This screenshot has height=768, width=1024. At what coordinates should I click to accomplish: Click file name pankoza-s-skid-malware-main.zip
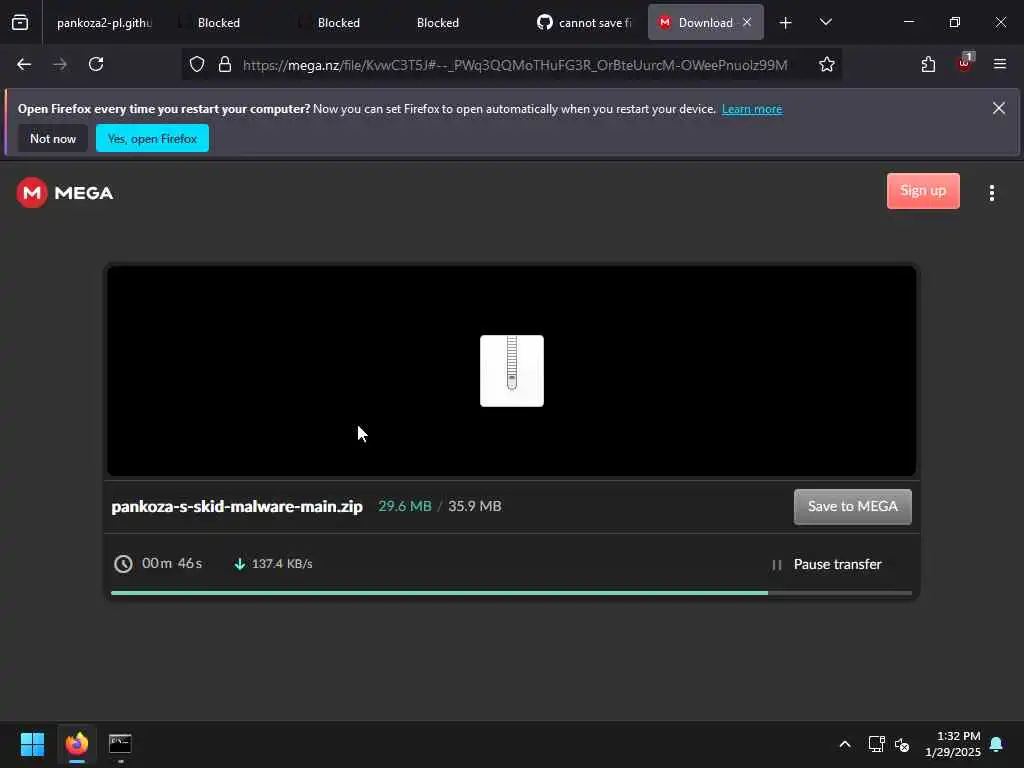(236, 506)
